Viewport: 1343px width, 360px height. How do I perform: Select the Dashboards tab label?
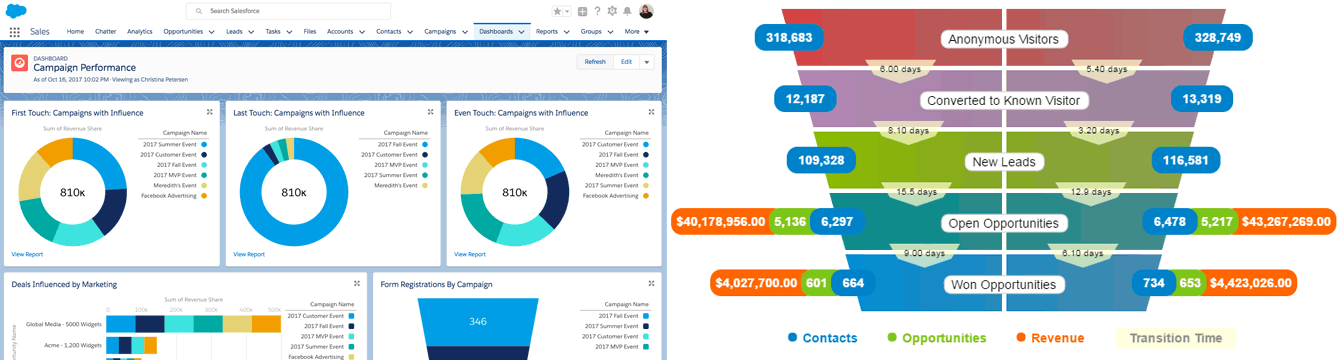(496, 32)
